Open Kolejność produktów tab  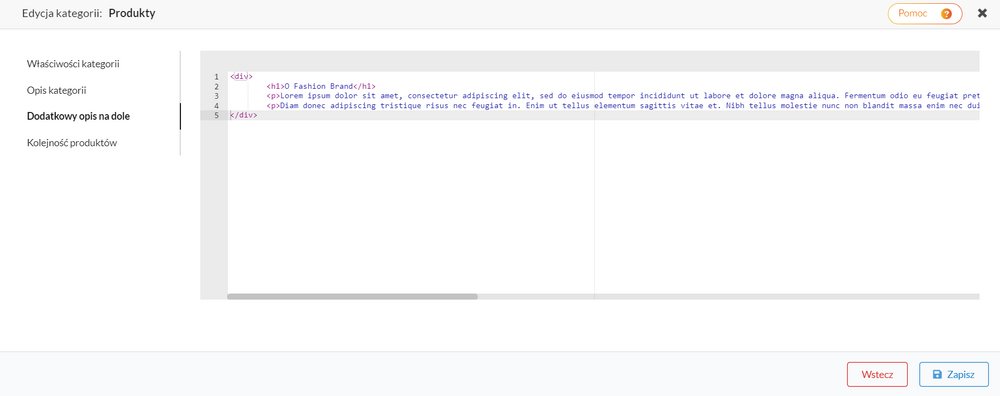[x=72, y=143]
